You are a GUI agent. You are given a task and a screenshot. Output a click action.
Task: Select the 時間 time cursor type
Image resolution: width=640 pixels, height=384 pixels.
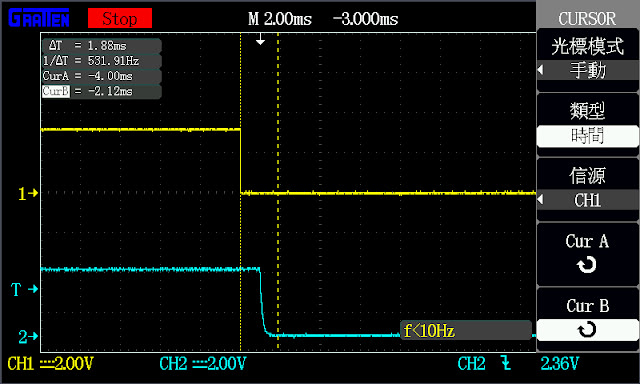(588, 136)
